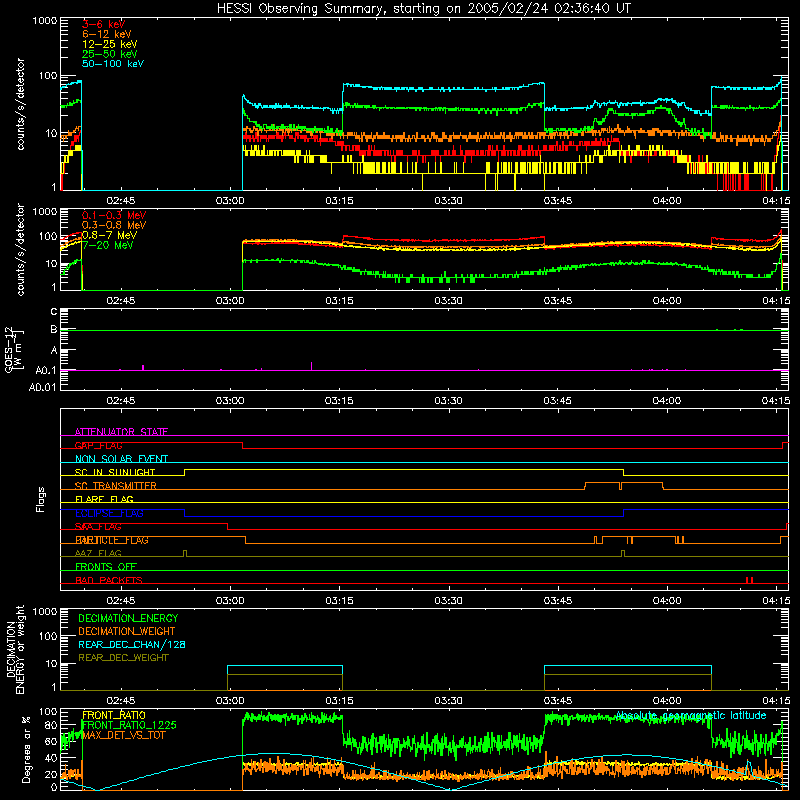Pick the REAR_DEC_CHAN/128 legend label
Image resolution: width=800 pixels, height=800 pixels.
132,644
